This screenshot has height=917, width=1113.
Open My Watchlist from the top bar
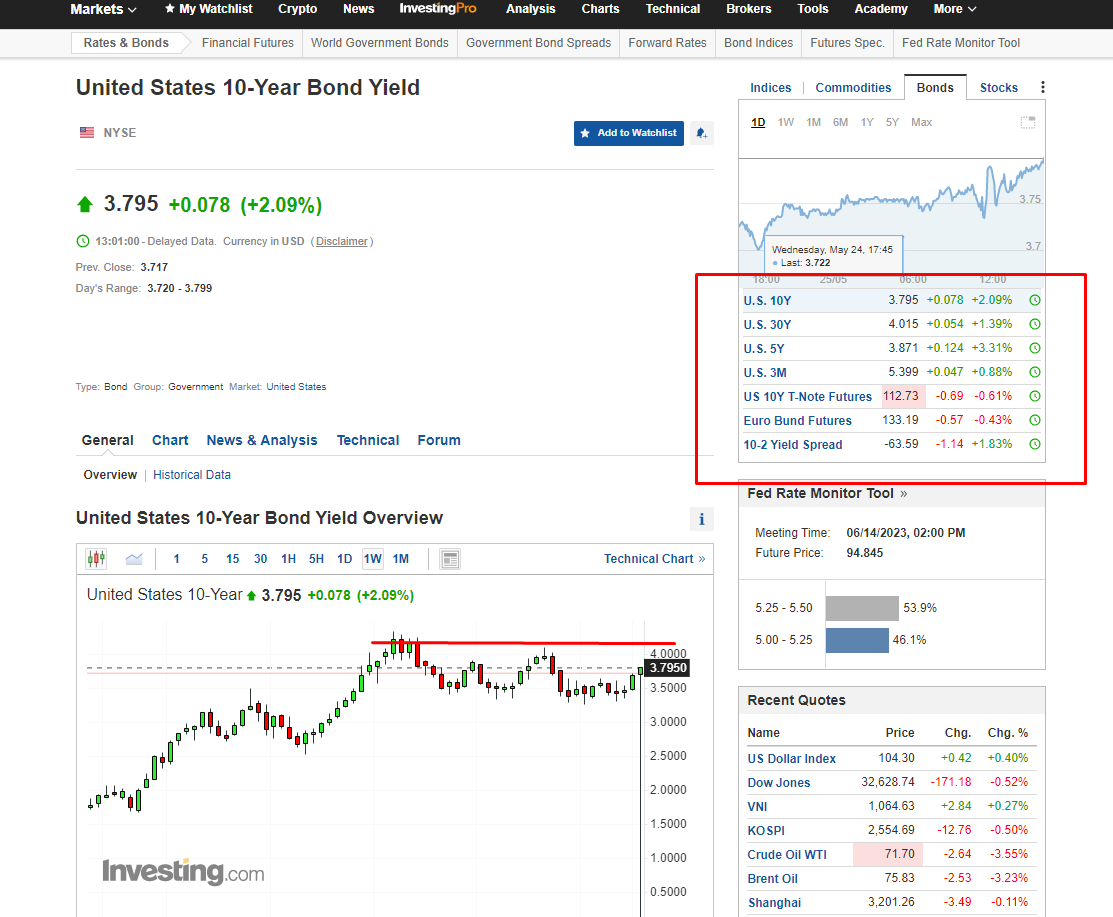pyautogui.click(x=209, y=9)
